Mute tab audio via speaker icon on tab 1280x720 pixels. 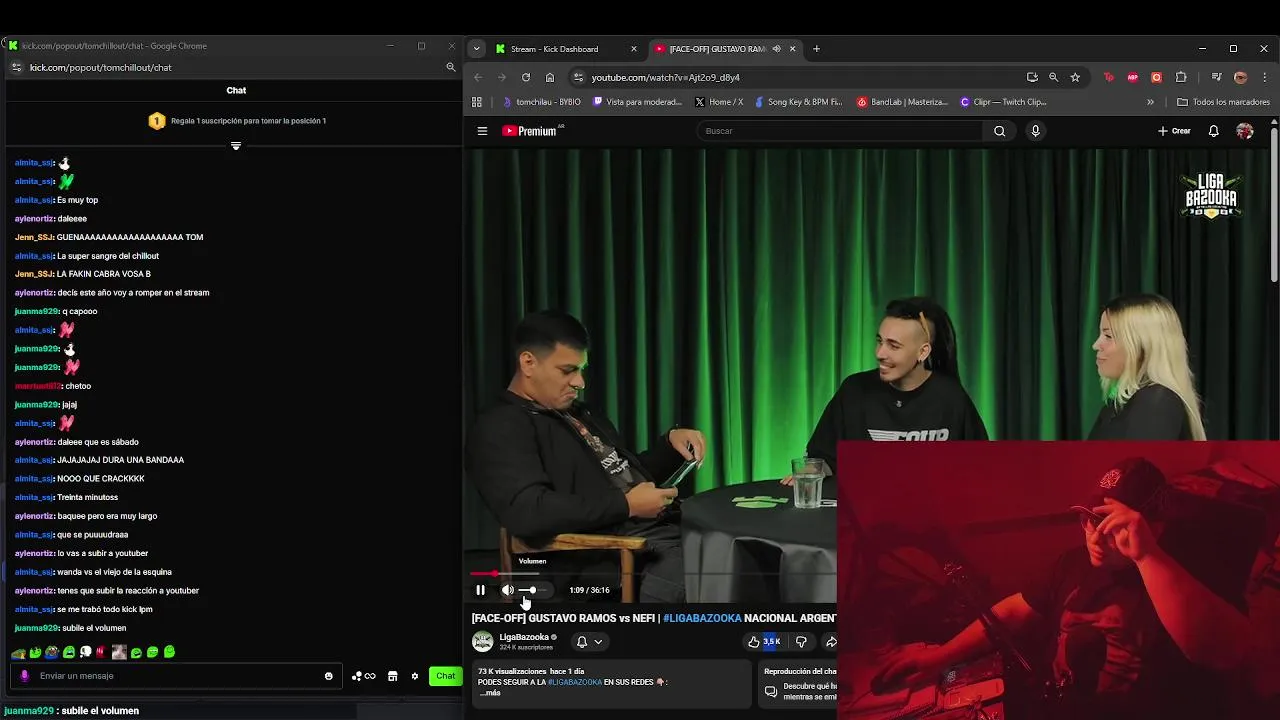point(776,49)
